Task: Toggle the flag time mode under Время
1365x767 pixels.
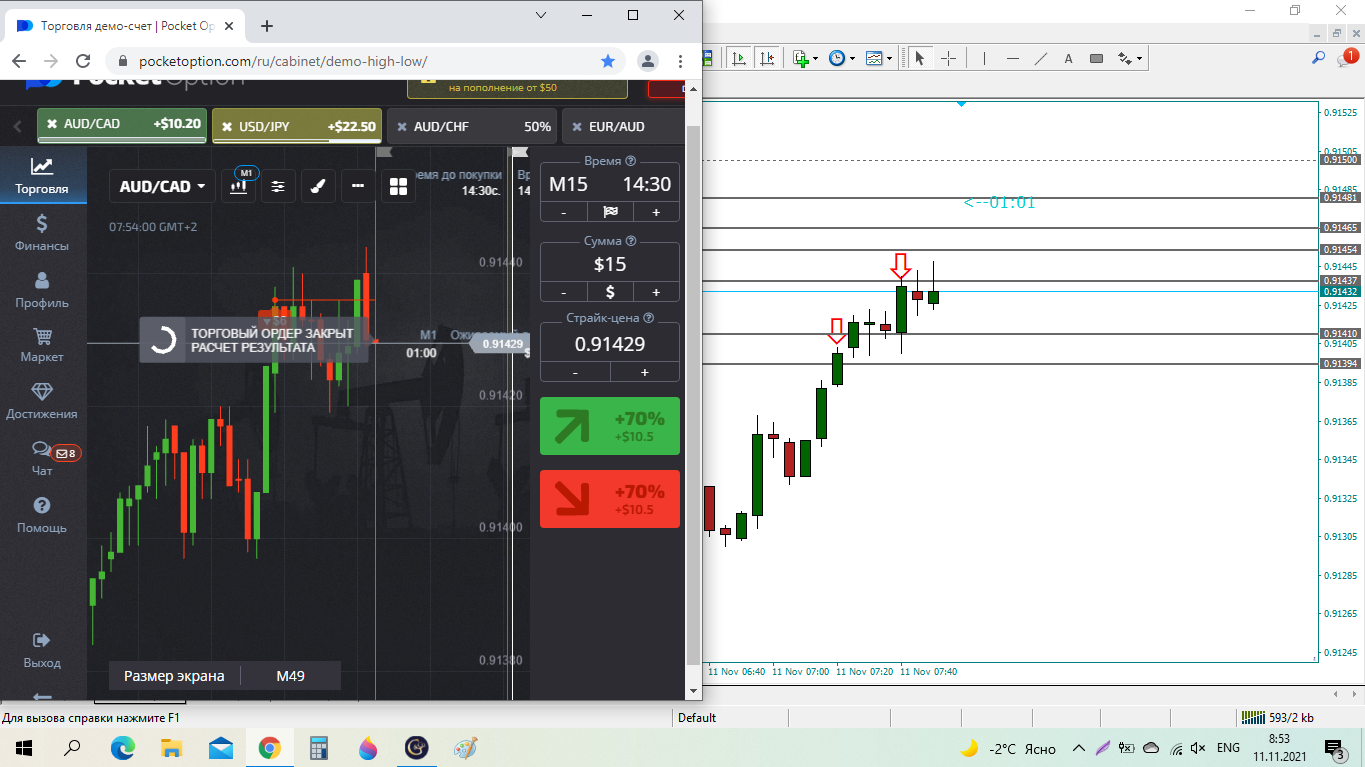Action: tap(610, 212)
